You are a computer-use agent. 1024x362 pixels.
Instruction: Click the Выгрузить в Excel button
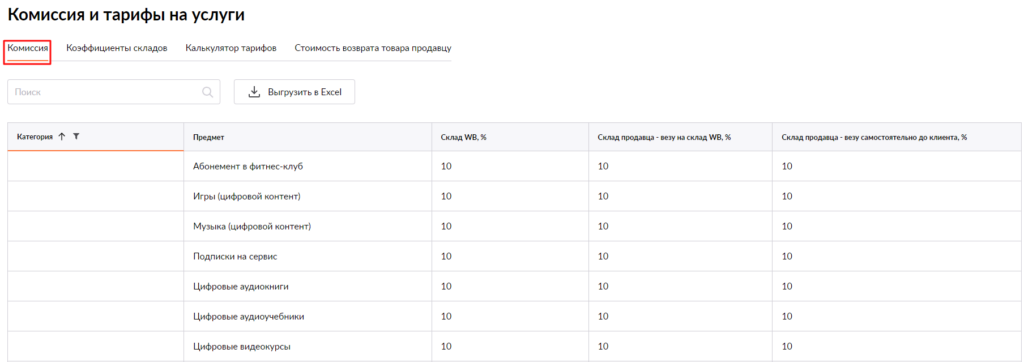295,92
